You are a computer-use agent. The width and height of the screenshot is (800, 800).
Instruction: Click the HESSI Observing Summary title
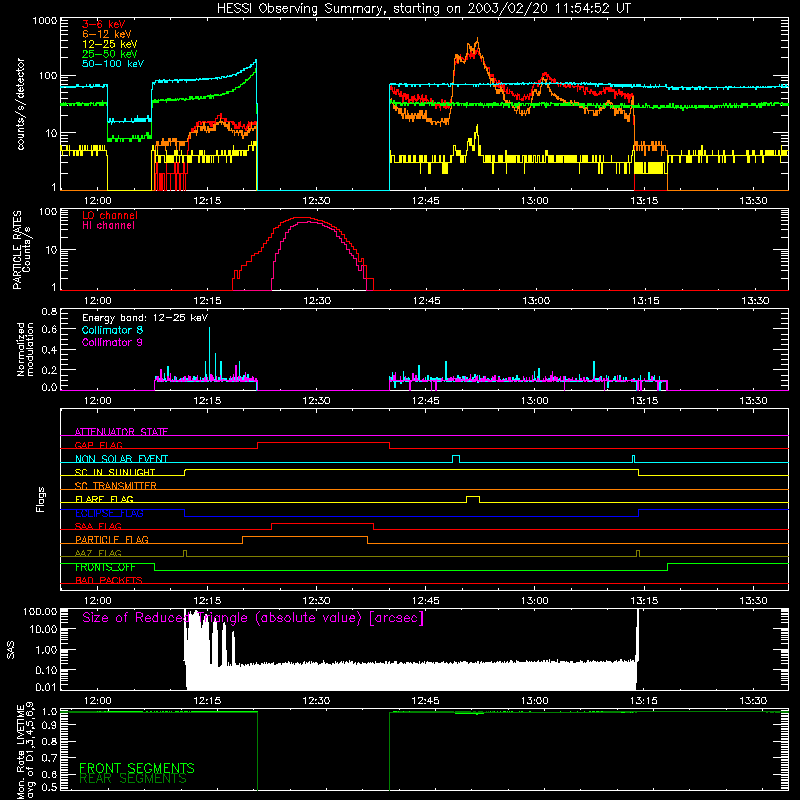423,9
